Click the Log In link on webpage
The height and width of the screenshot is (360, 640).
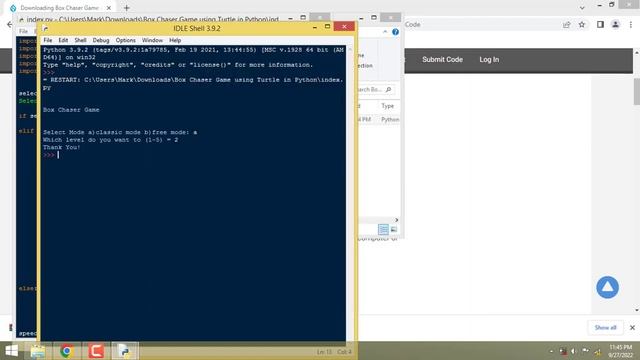489,60
